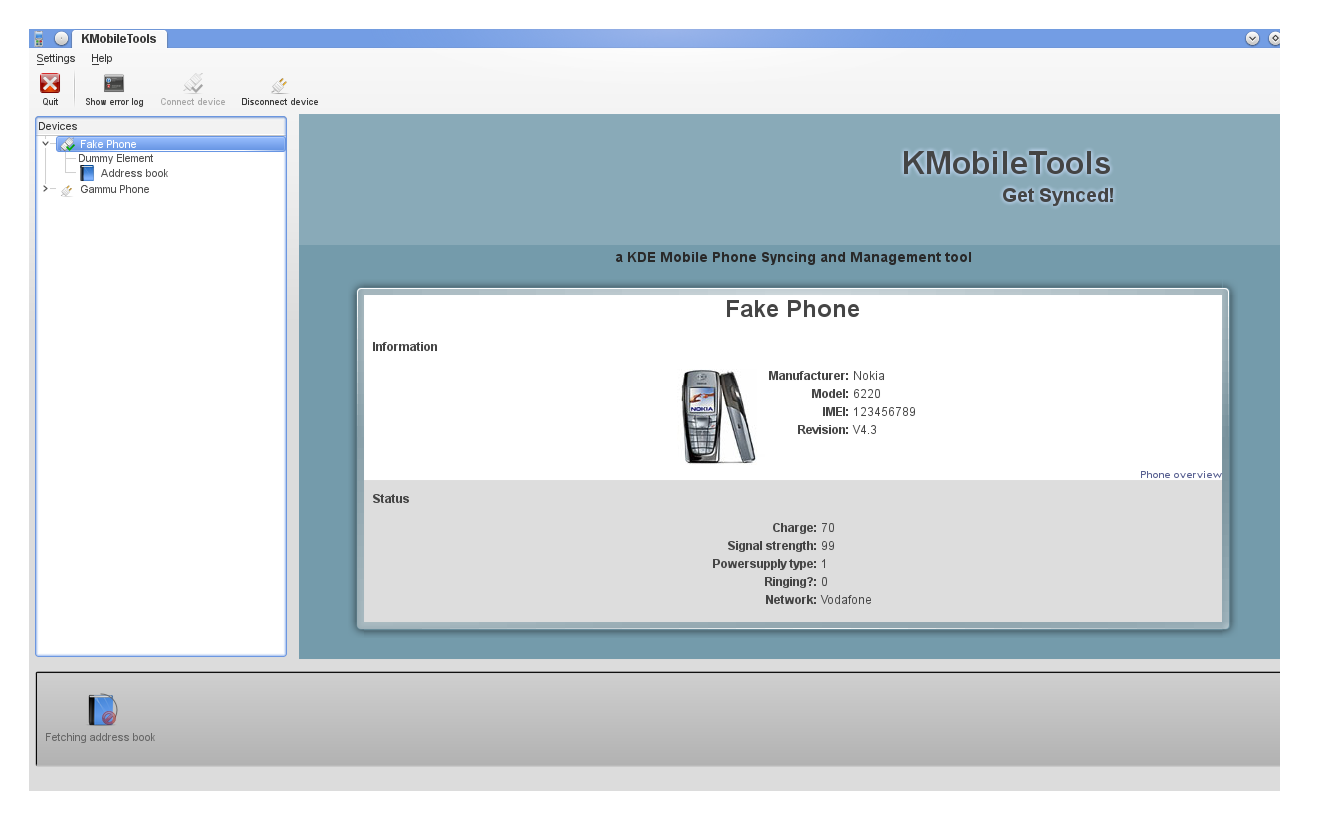
Task: Click the Signal strength value 99
Action: 828,546
